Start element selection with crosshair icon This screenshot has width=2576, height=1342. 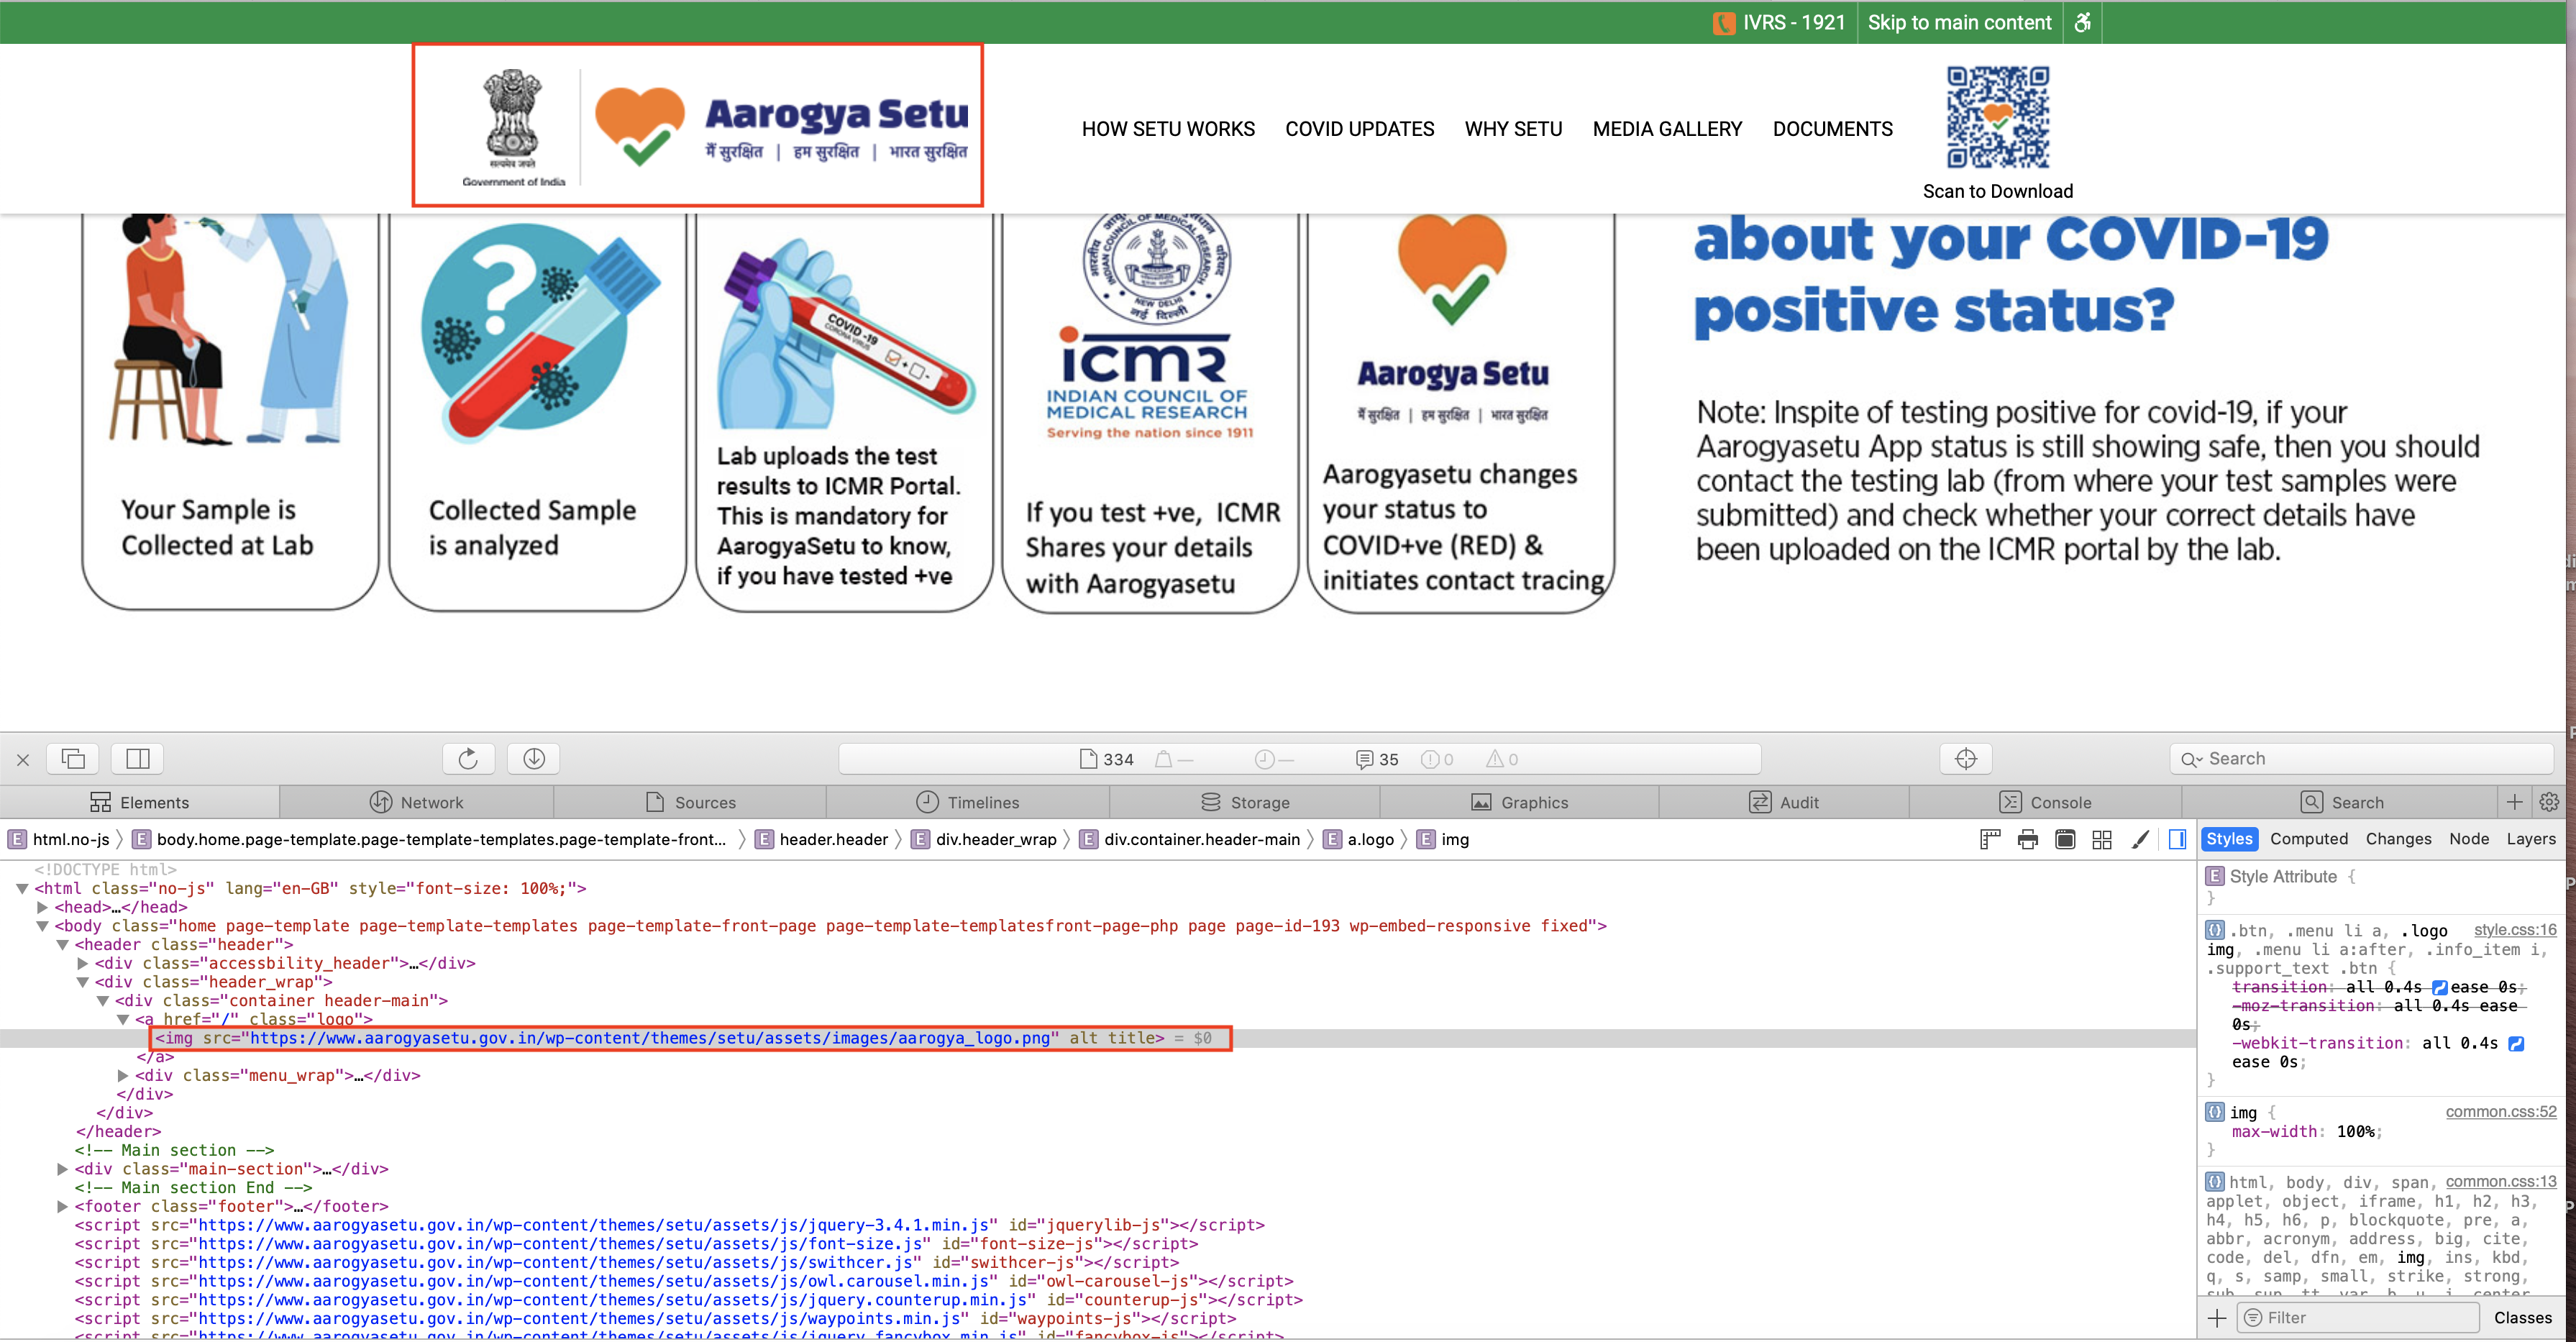click(1965, 759)
